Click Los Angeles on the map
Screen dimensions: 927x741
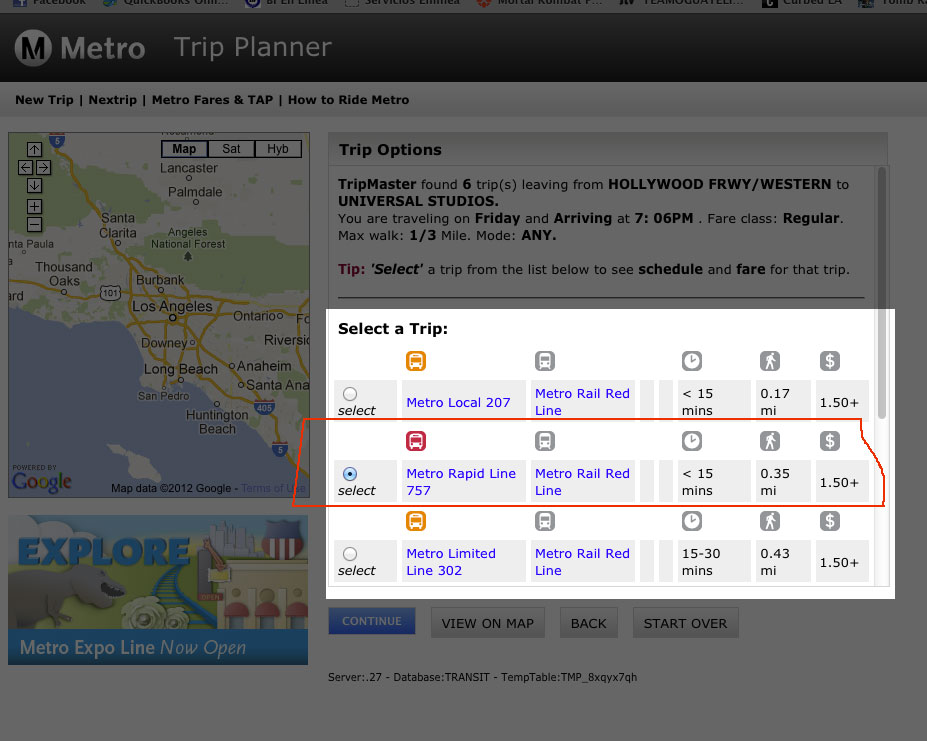tap(172, 306)
